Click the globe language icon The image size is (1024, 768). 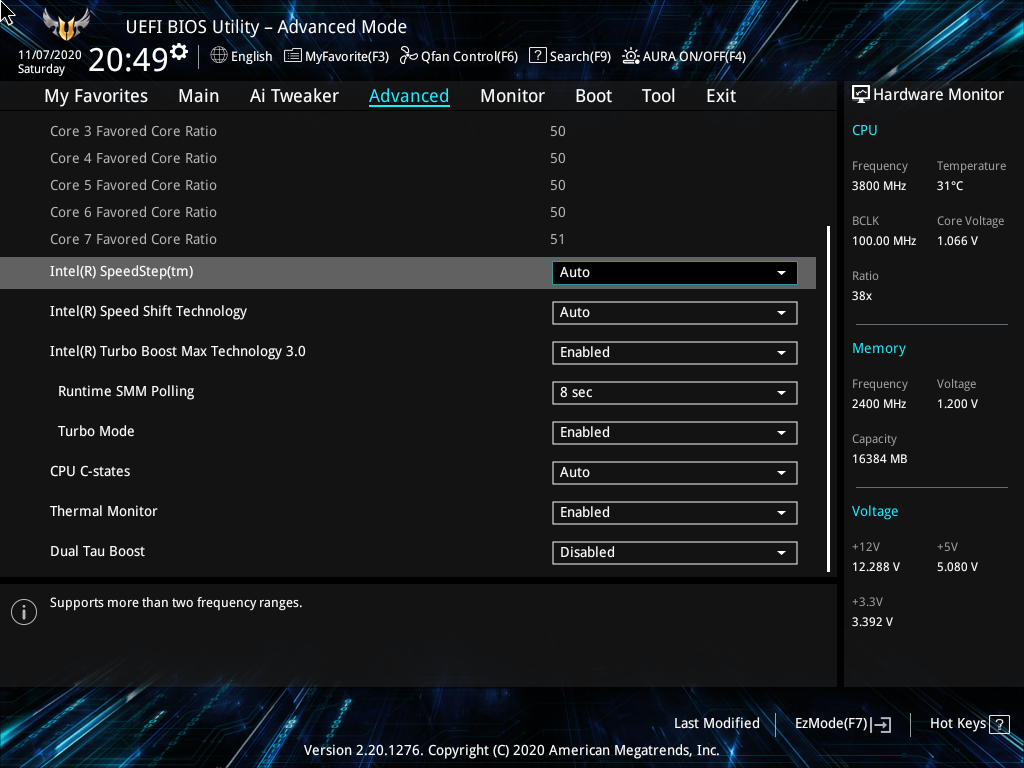coord(219,56)
